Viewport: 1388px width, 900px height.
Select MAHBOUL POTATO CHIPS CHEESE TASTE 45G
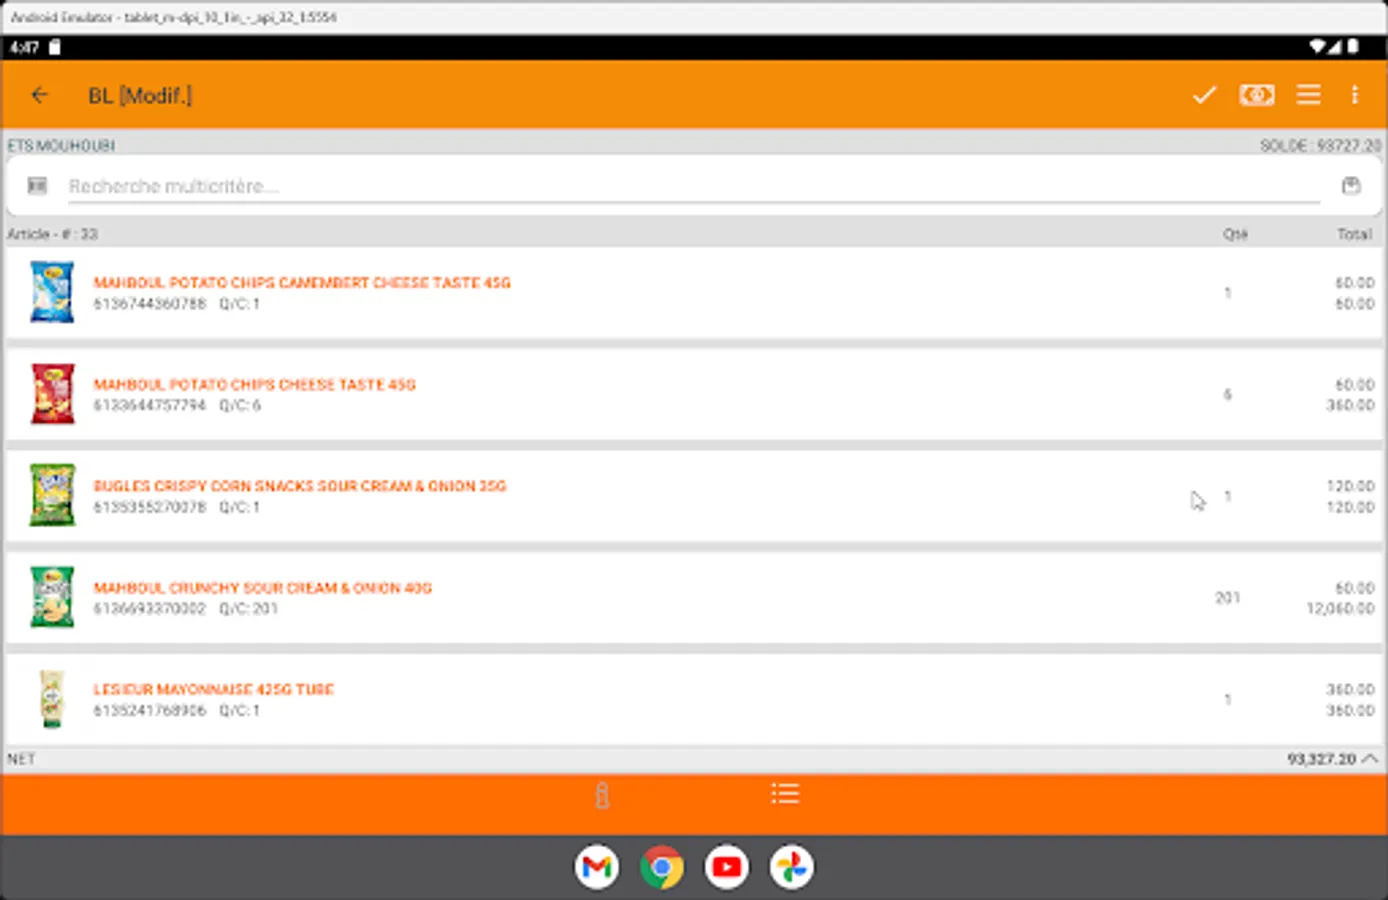pyautogui.click(x=254, y=385)
